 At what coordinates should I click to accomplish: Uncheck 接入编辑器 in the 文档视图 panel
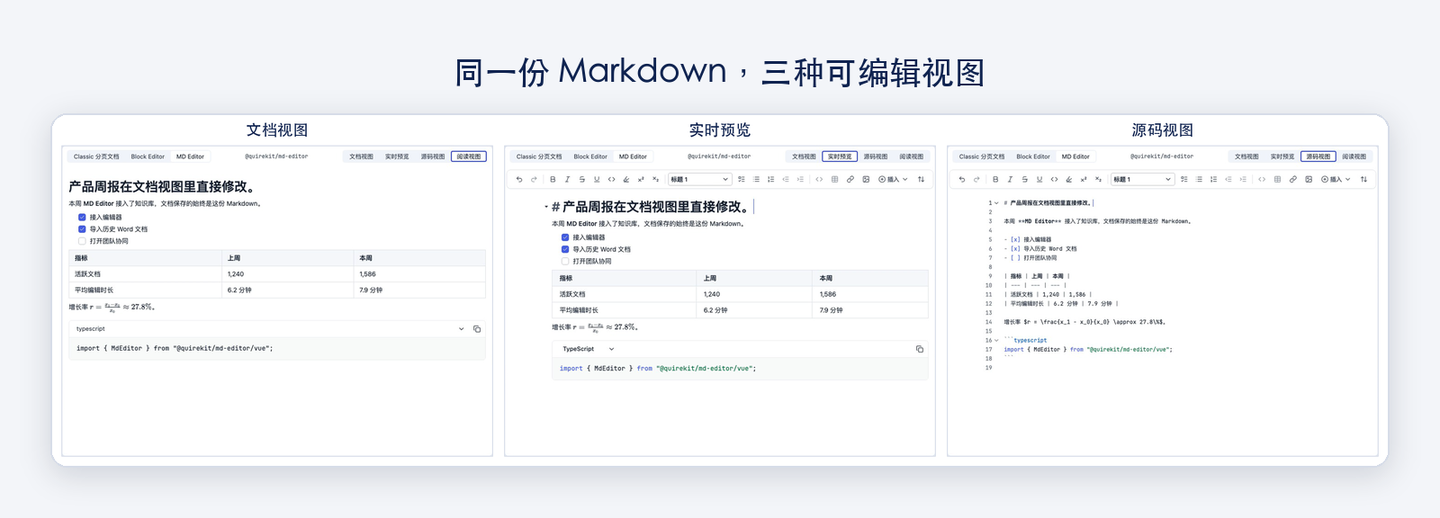[x=82, y=217]
